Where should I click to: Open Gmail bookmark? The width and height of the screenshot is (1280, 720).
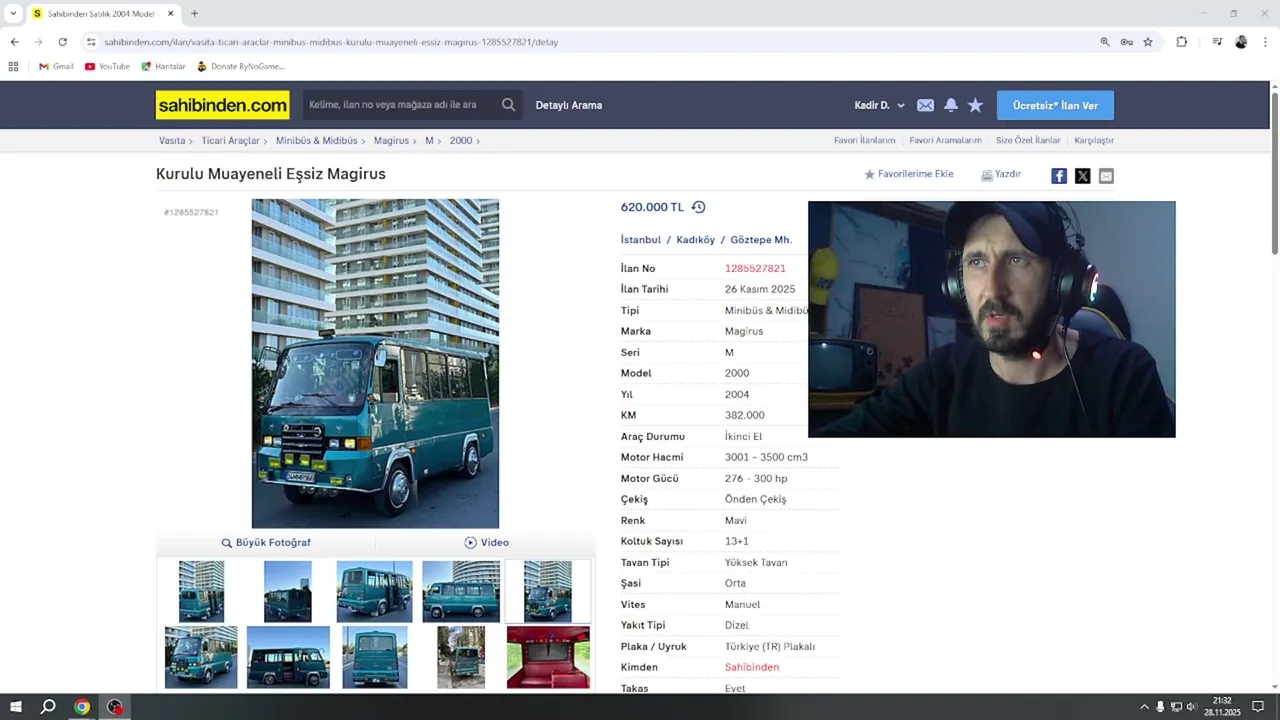(x=56, y=66)
